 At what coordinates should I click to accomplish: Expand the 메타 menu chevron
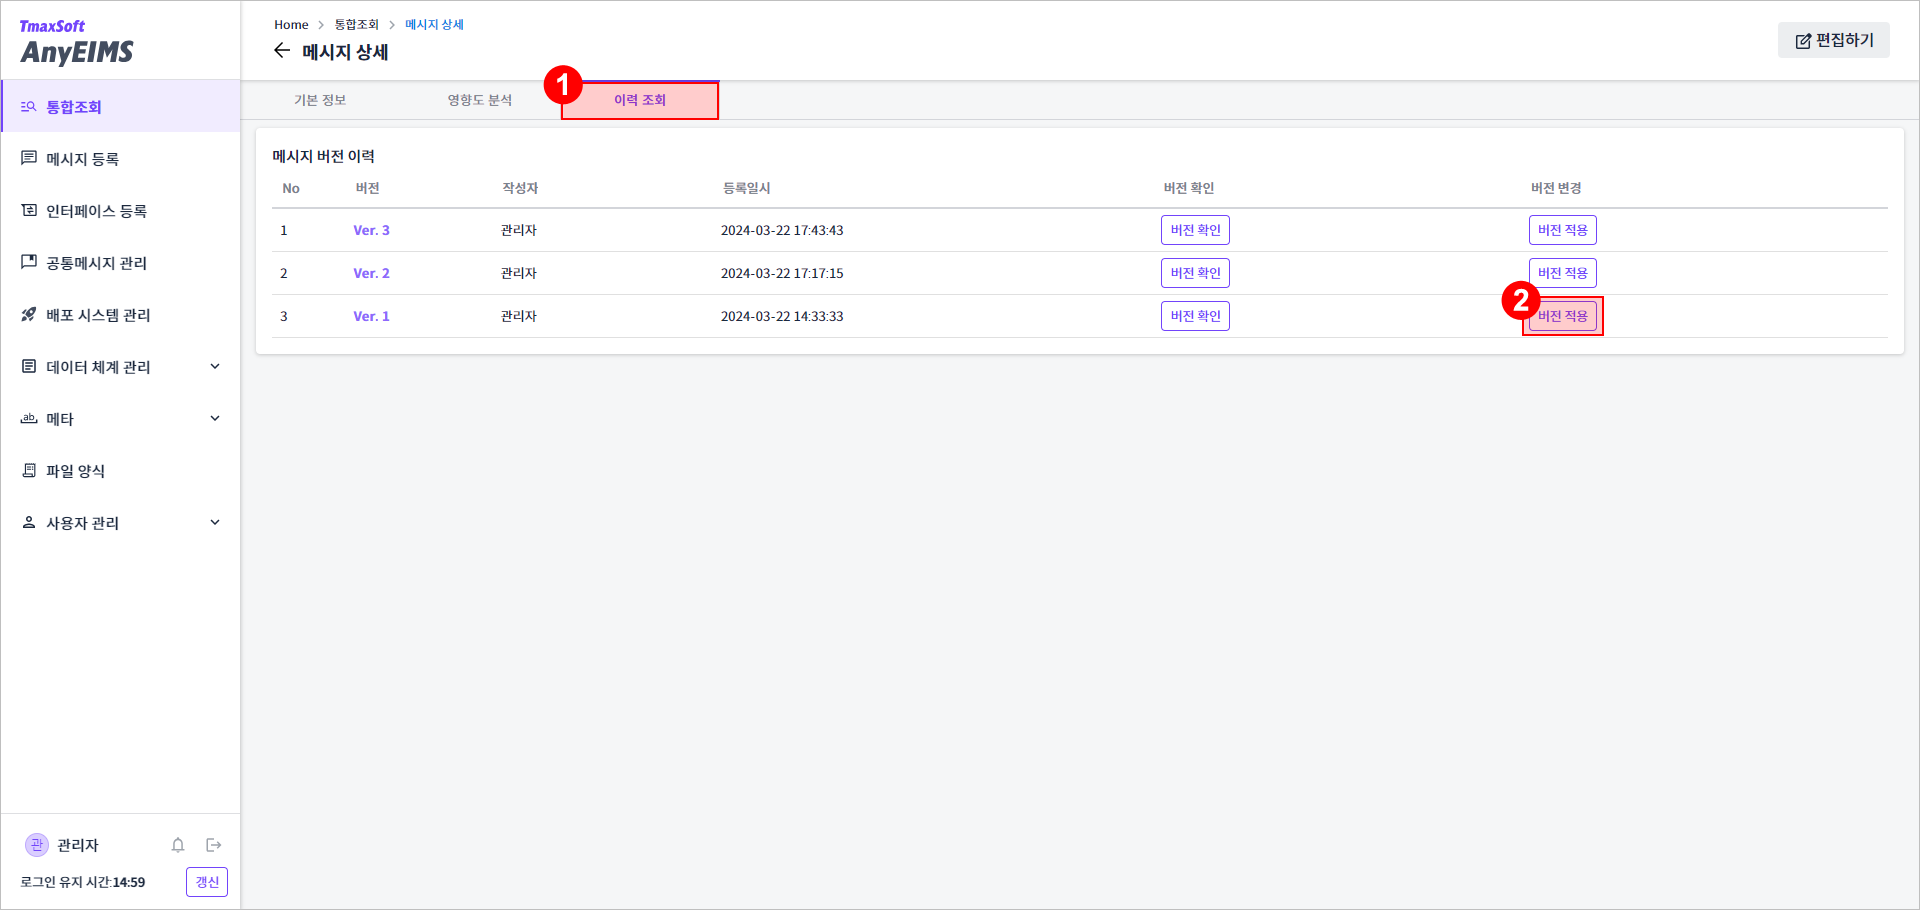pos(215,418)
